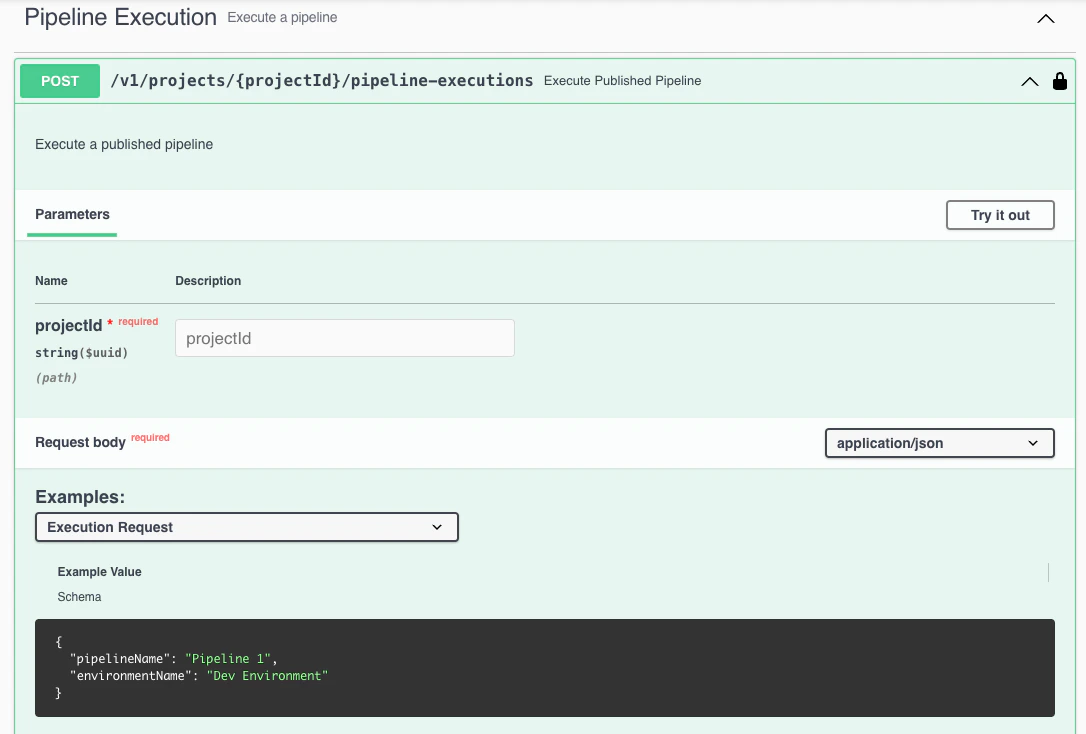Screen dimensions: 1086x734
Task: Switch to the Schema view
Action: pos(79,596)
